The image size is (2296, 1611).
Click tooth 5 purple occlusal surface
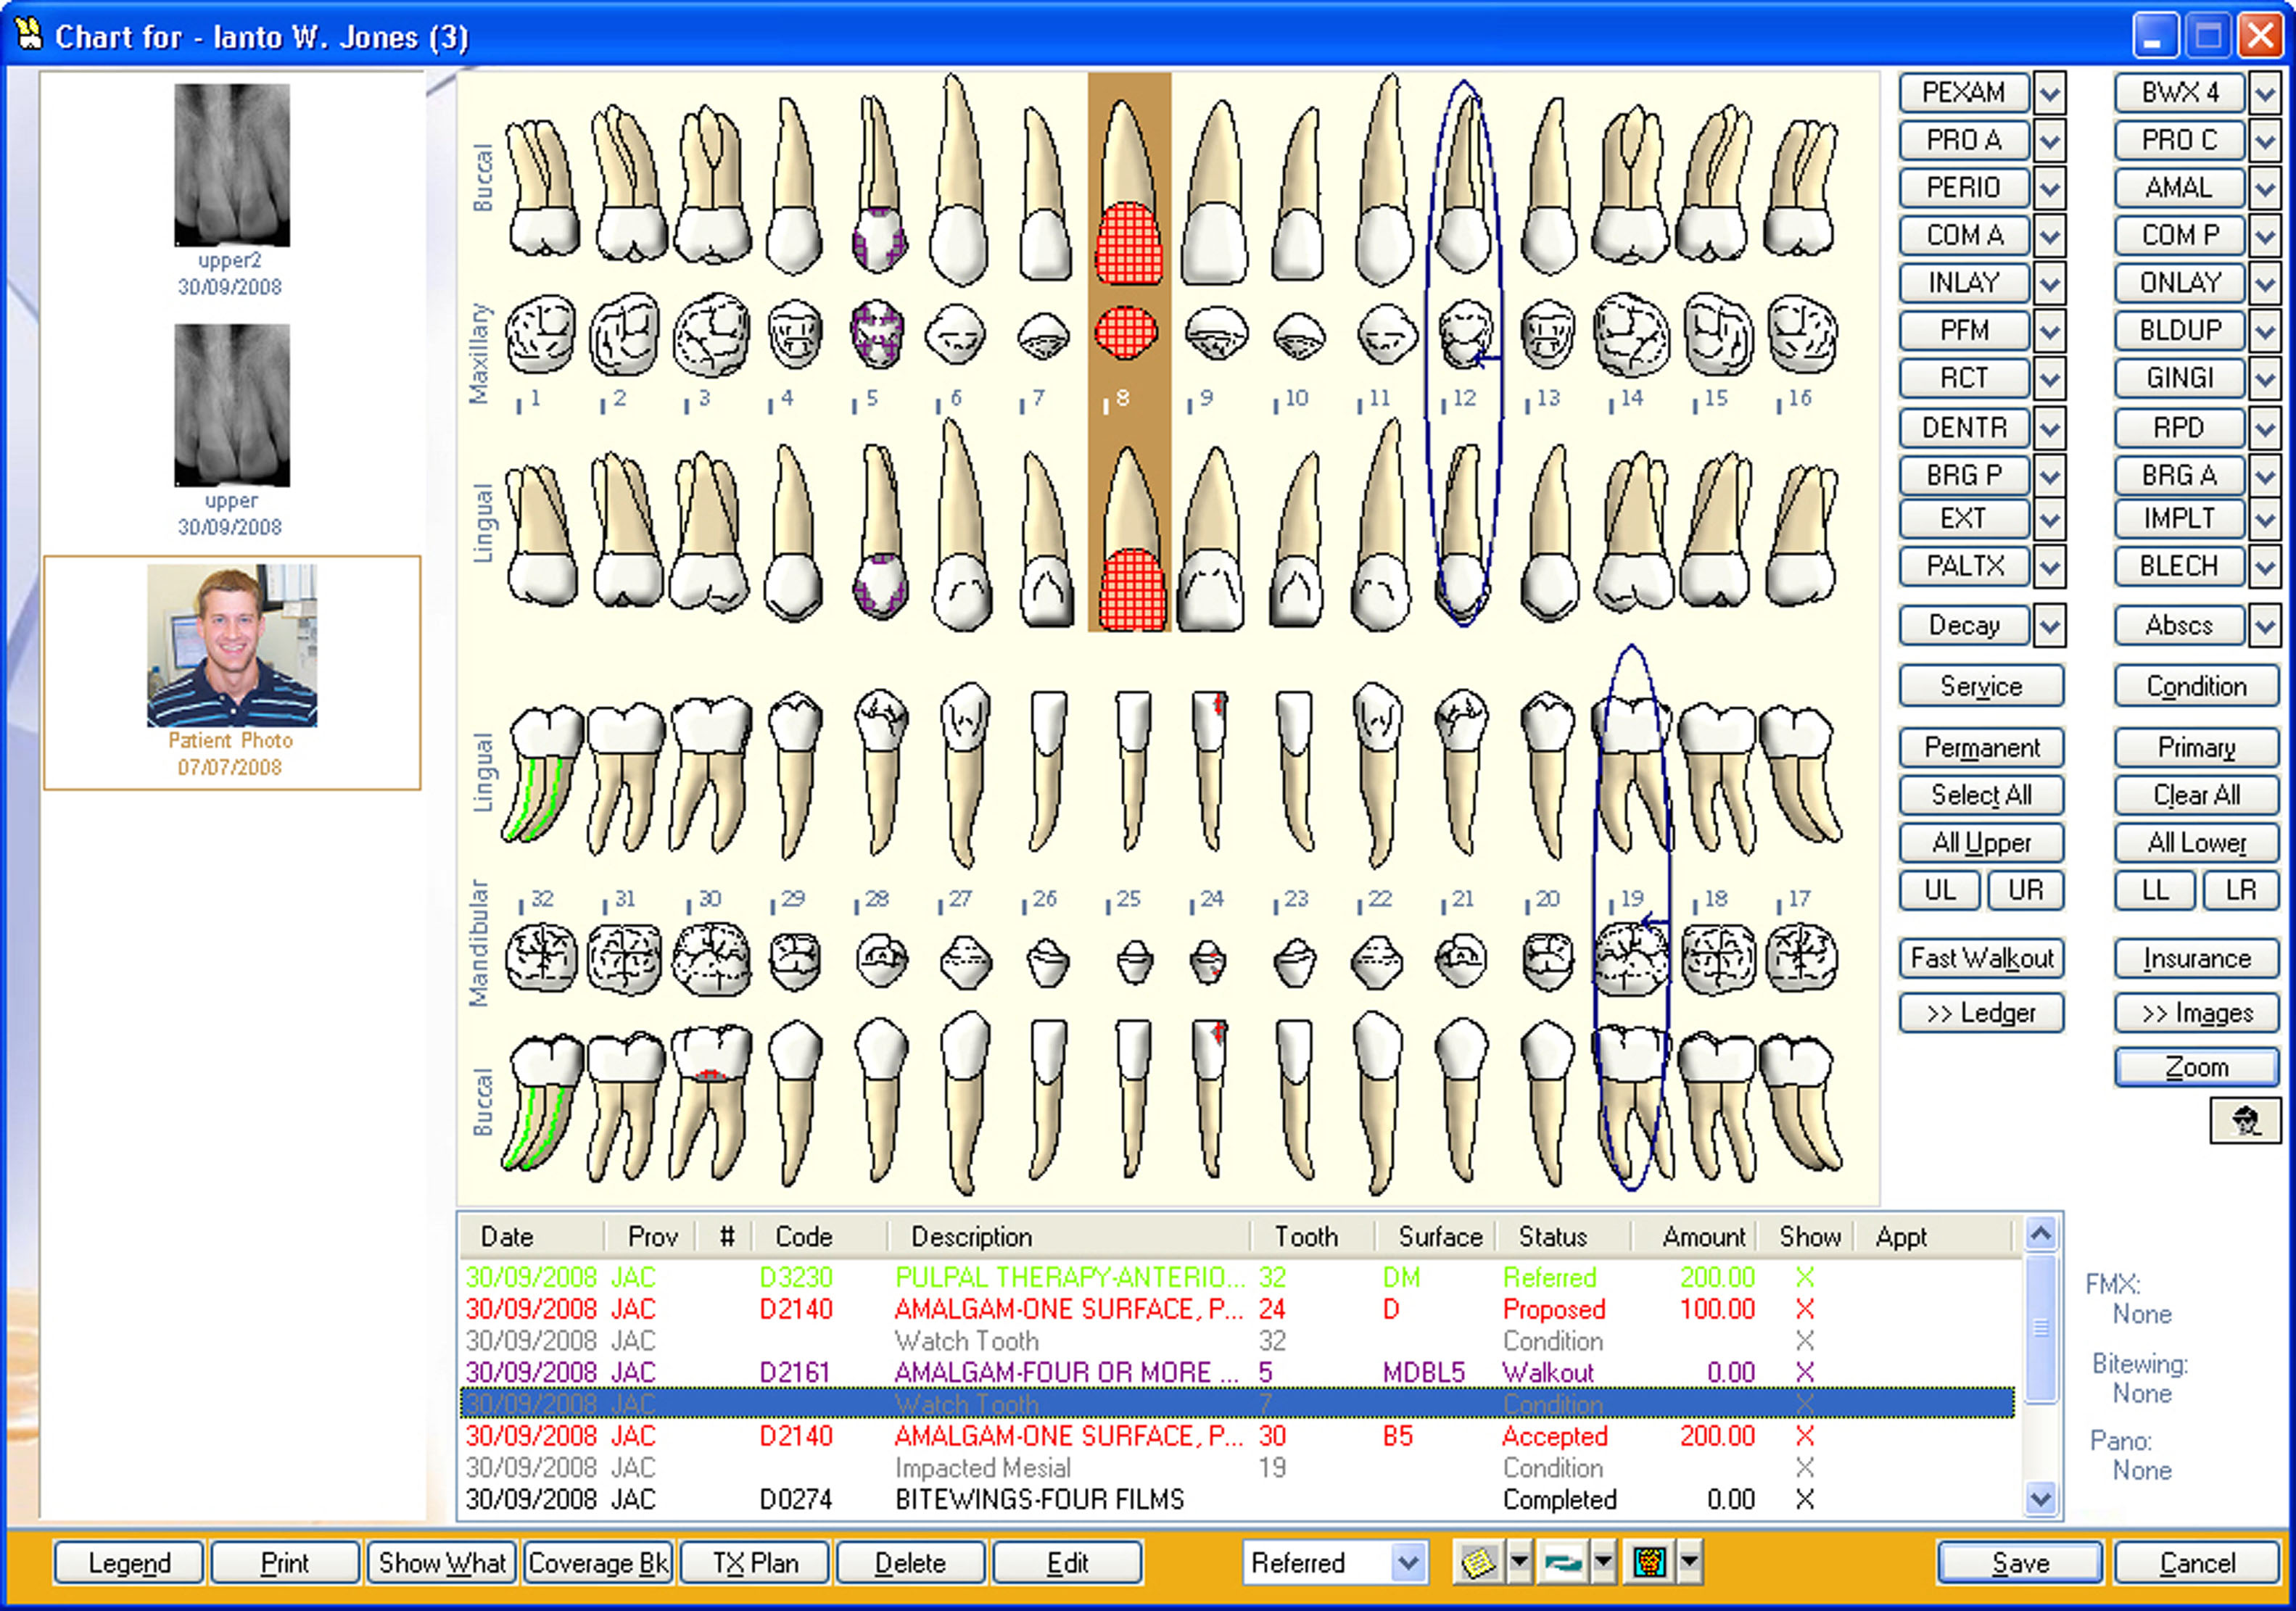(877, 333)
